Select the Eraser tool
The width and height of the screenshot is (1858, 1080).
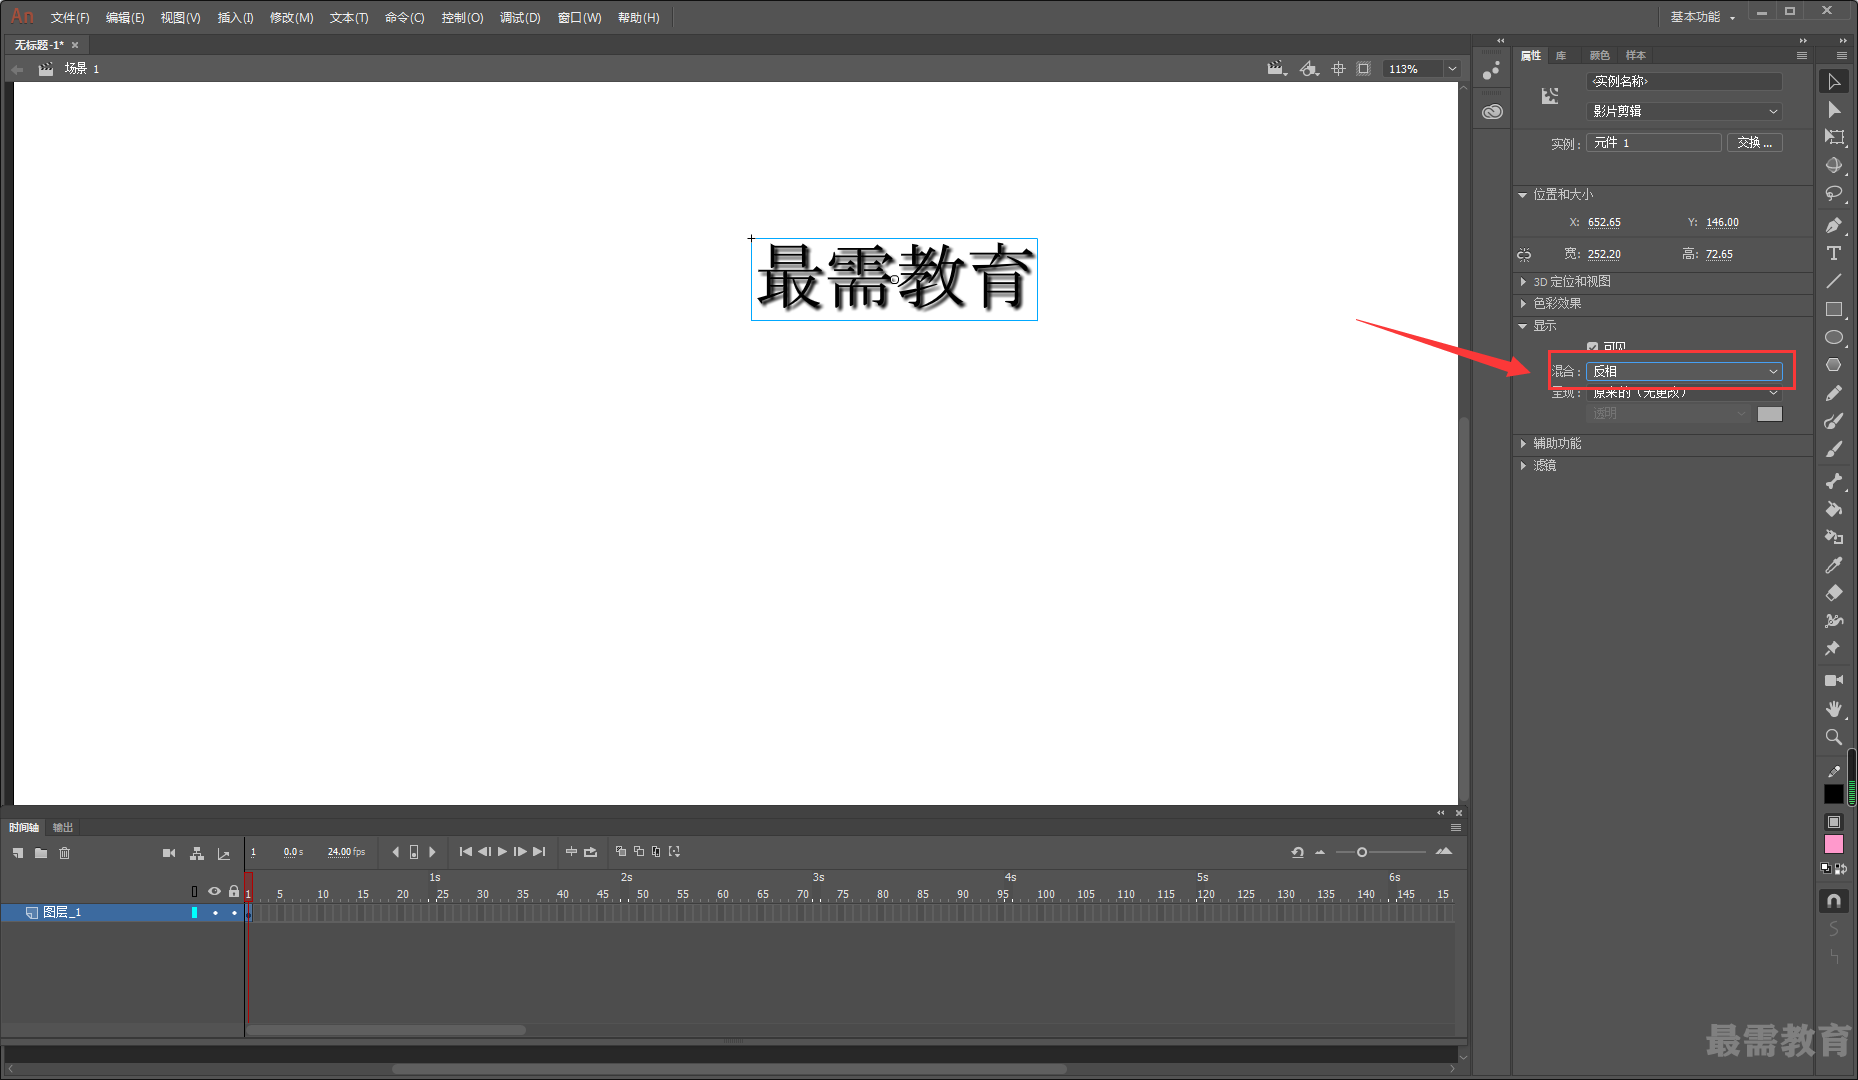[x=1833, y=593]
